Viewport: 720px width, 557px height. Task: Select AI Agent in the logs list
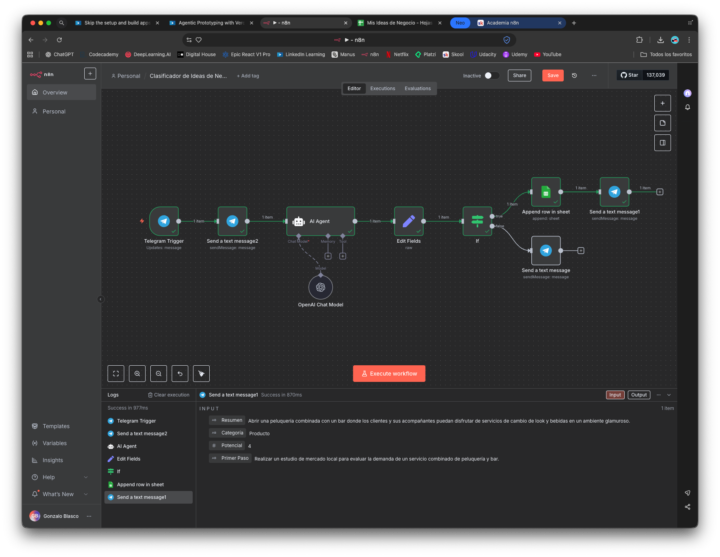(x=148, y=446)
